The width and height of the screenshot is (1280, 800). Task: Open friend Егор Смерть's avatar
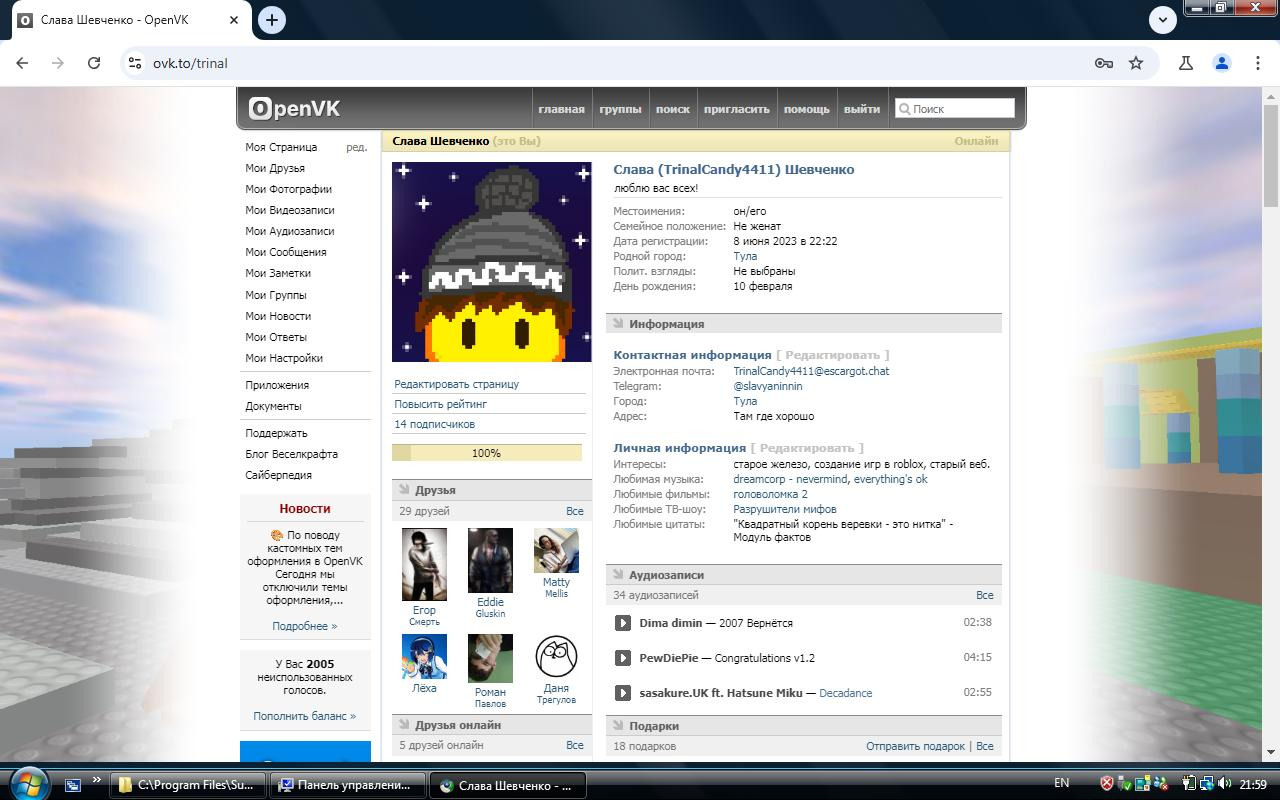pos(424,564)
